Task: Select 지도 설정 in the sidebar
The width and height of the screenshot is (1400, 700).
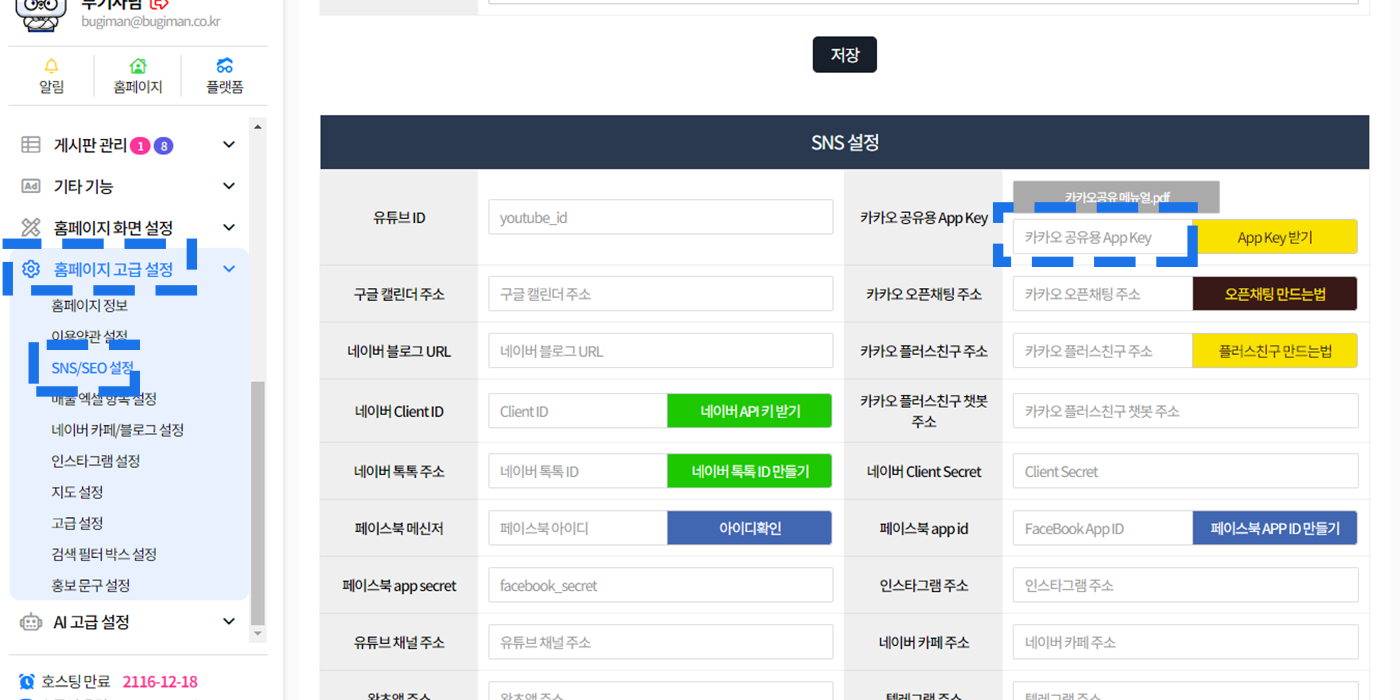Action: [78, 492]
